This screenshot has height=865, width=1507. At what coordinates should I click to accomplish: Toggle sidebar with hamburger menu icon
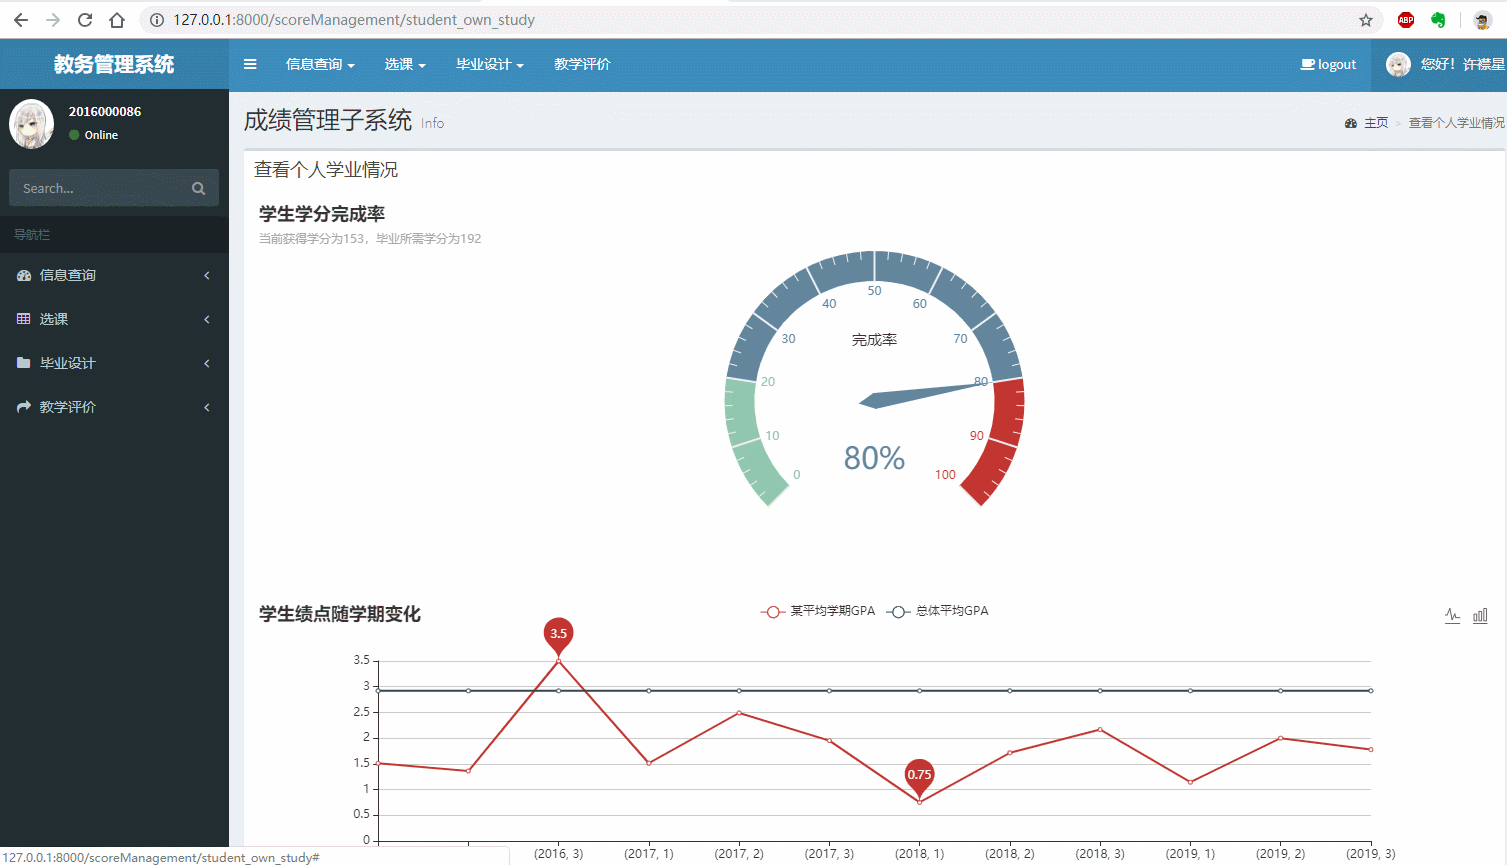pos(250,64)
